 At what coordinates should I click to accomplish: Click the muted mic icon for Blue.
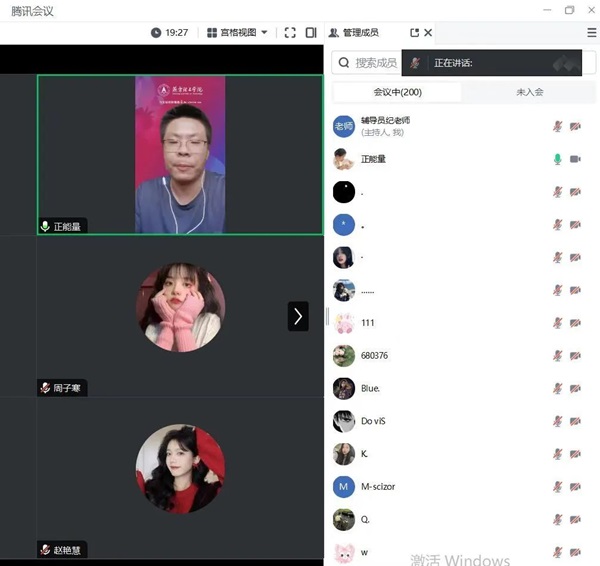[x=558, y=388]
